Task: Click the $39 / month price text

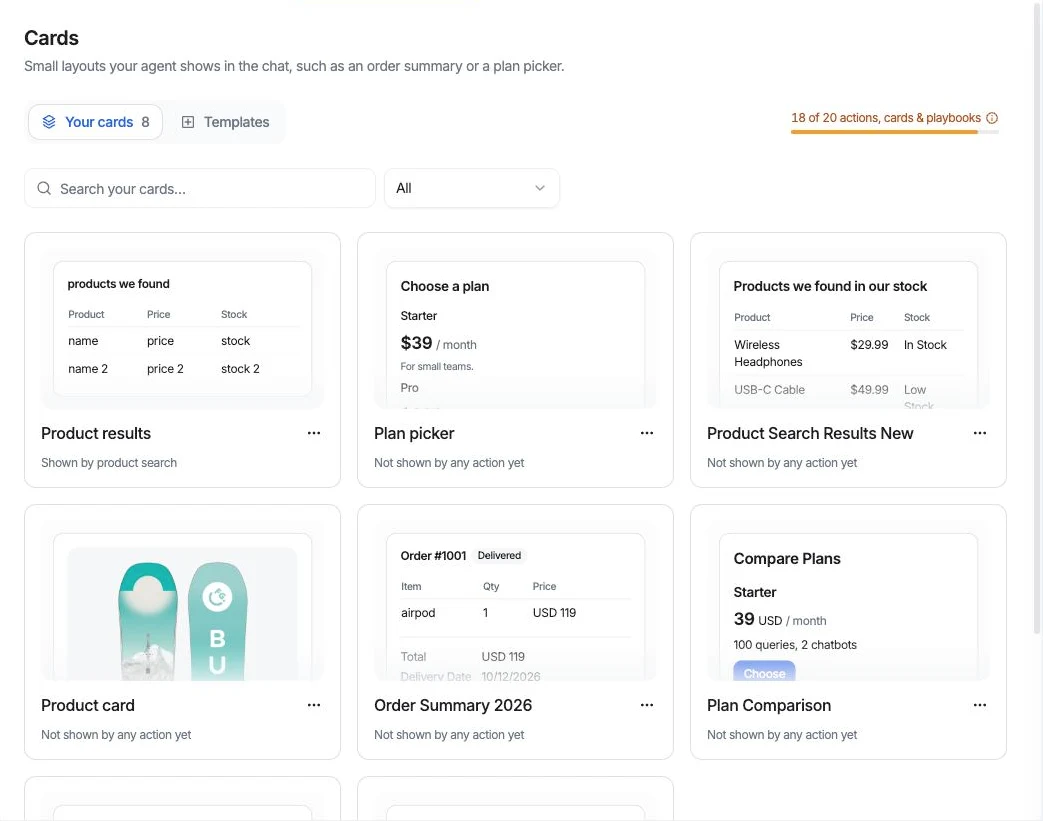Action: (438, 343)
